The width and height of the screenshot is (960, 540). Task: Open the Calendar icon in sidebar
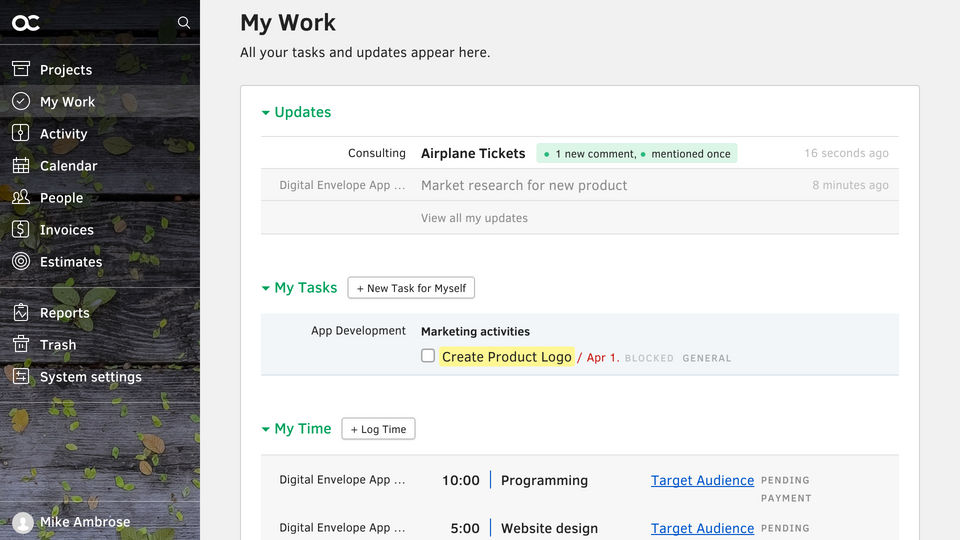[21, 165]
